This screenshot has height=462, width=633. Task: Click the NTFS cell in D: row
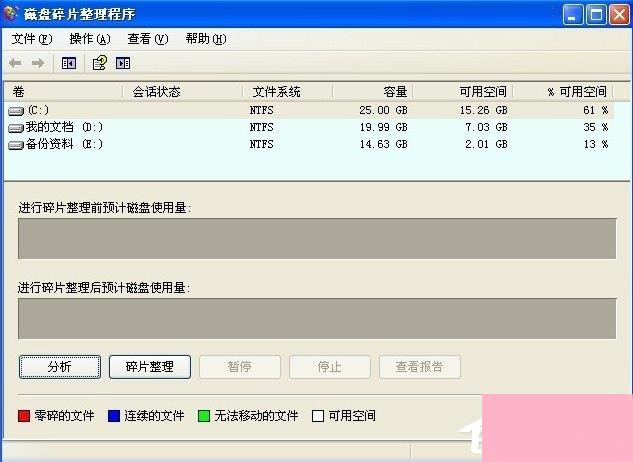pyautogui.click(x=262, y=128)
